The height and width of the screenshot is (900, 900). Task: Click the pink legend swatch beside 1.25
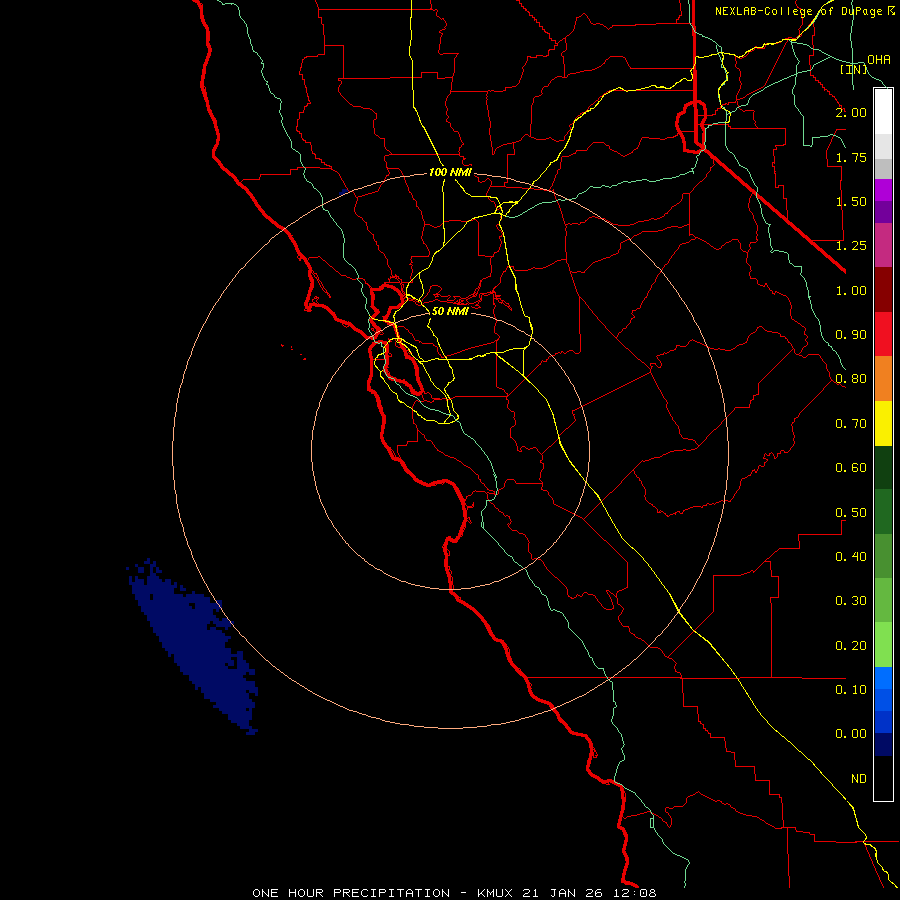click(x=883, y=245)
